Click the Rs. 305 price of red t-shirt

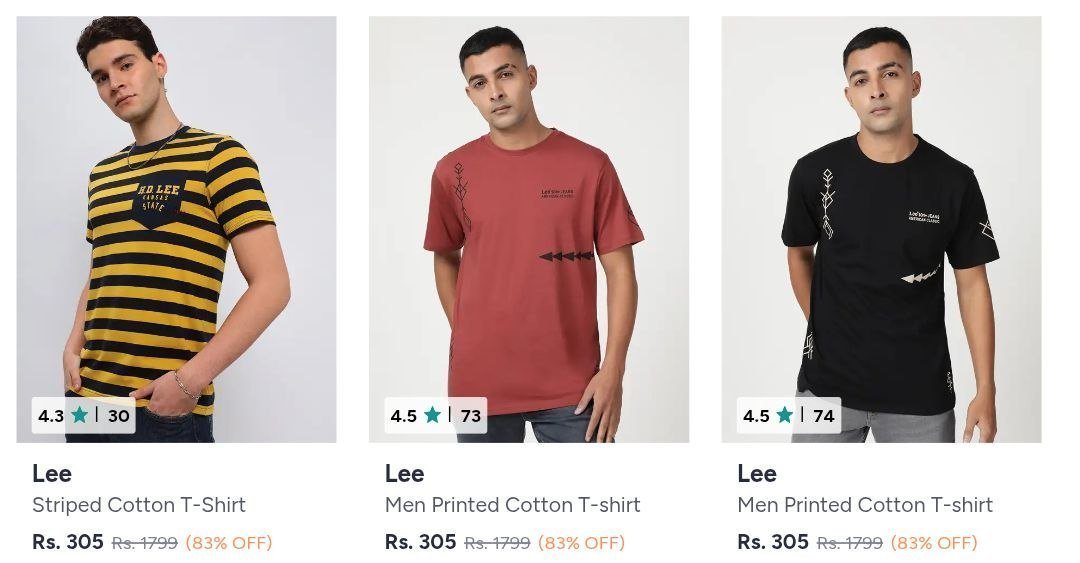(x=420, y=542)
